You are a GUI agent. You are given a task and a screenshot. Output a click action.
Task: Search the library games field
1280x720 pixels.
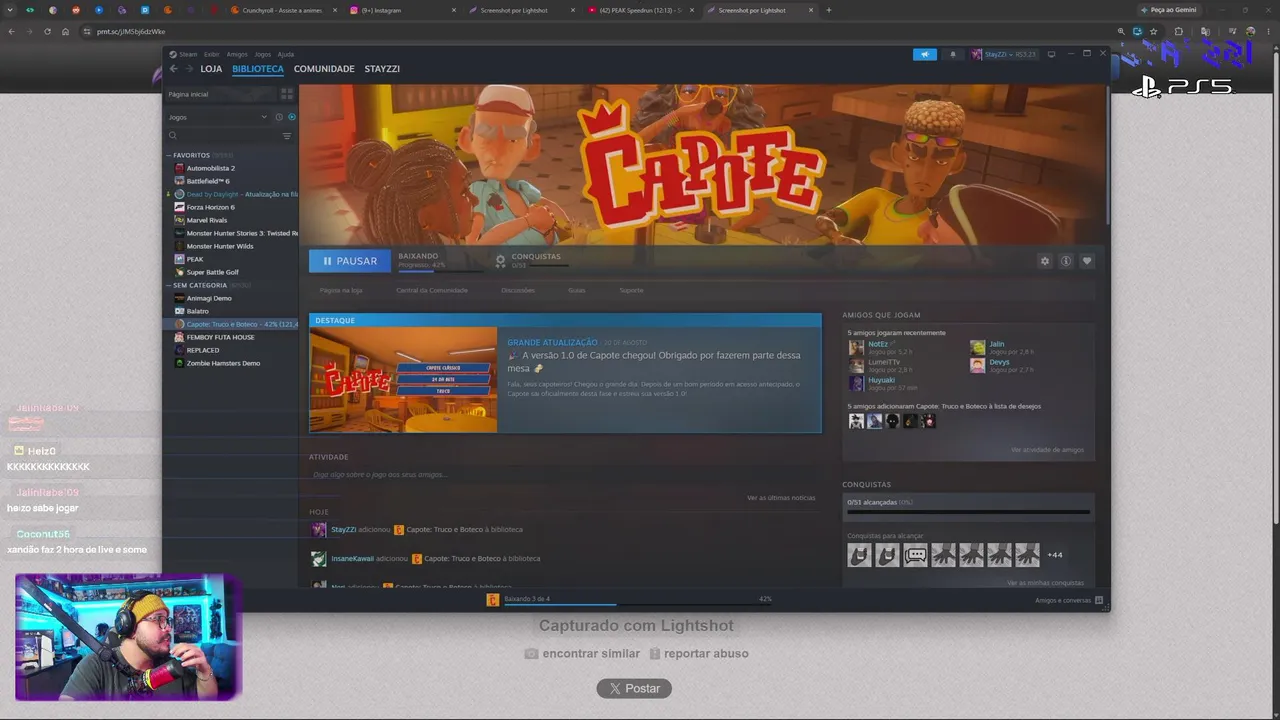[225, 136]
